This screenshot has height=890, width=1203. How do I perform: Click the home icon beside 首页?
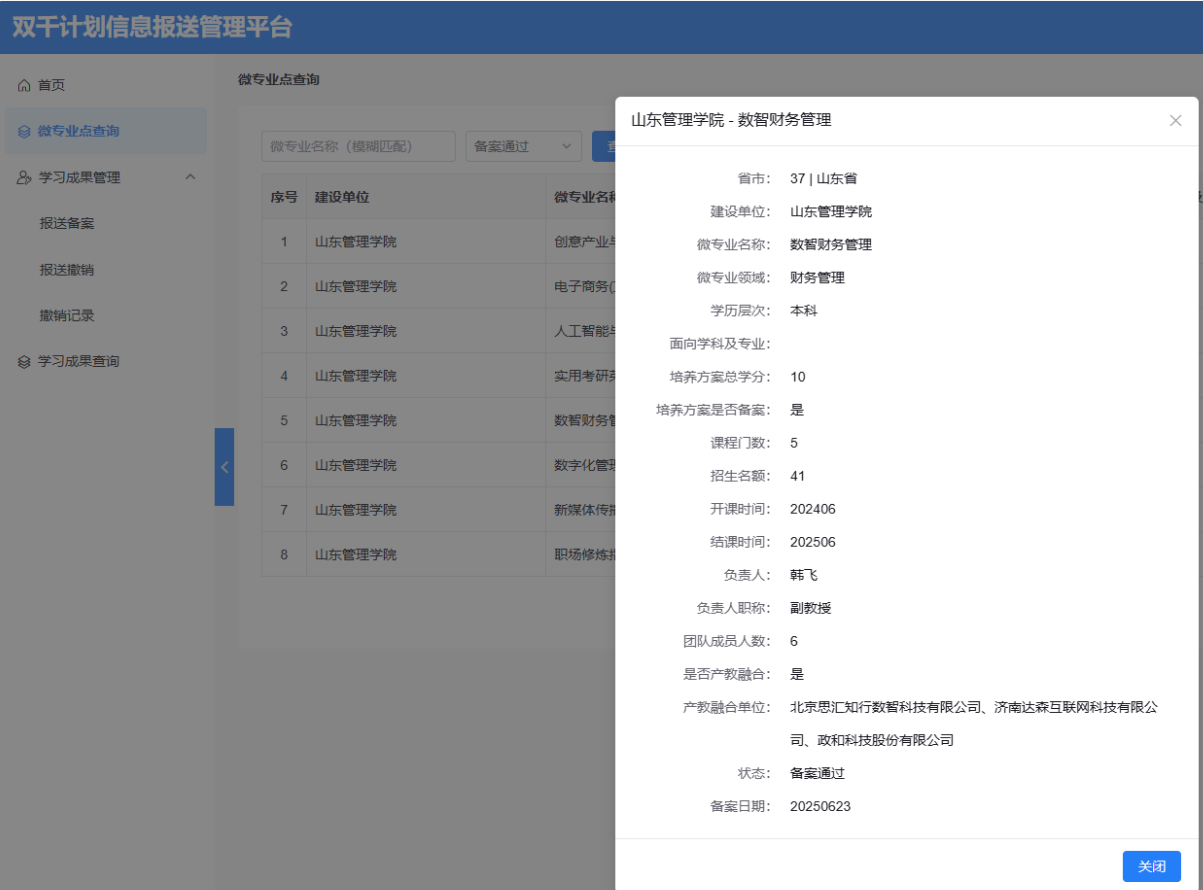coord(25,86)
